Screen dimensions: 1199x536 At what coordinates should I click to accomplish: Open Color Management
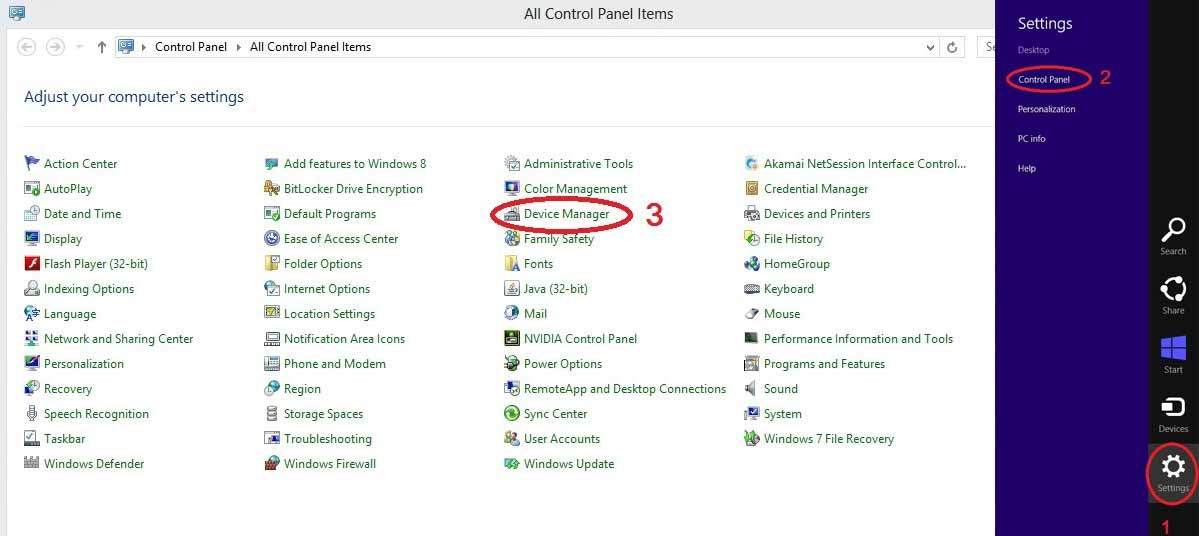coord(575,188)
